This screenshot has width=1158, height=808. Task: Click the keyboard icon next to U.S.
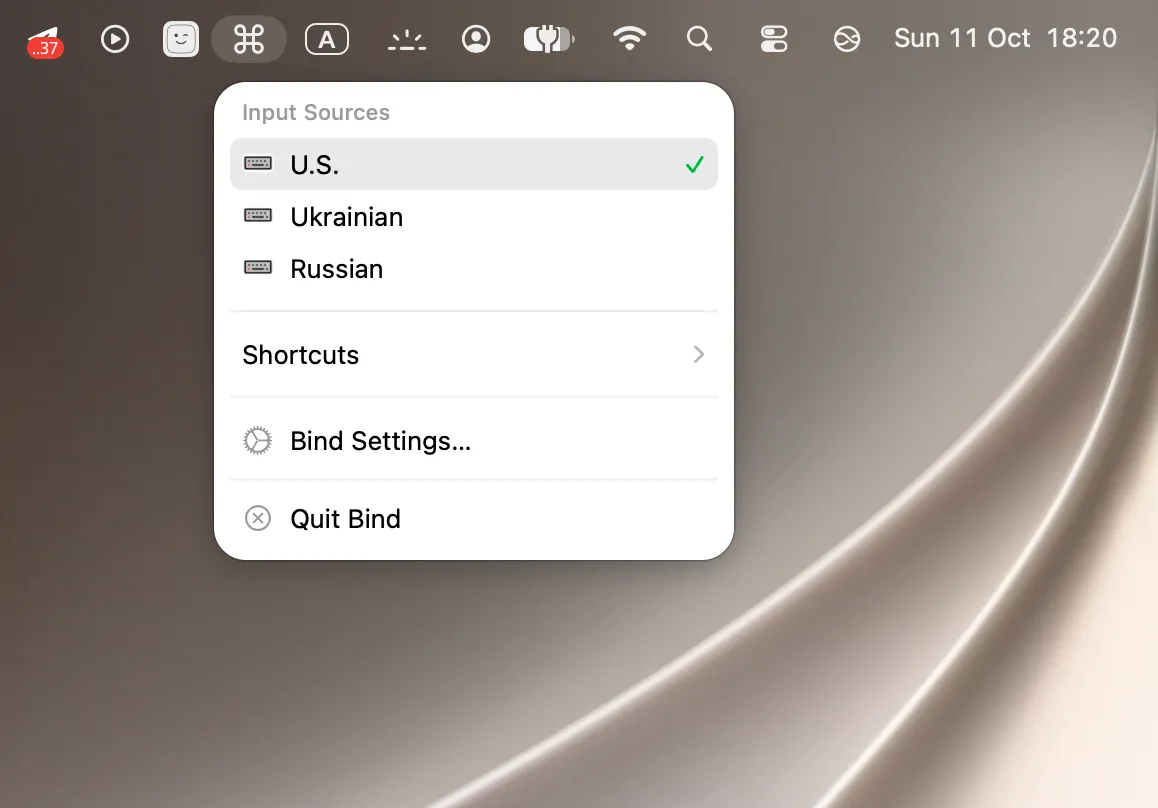click(258, 163)
